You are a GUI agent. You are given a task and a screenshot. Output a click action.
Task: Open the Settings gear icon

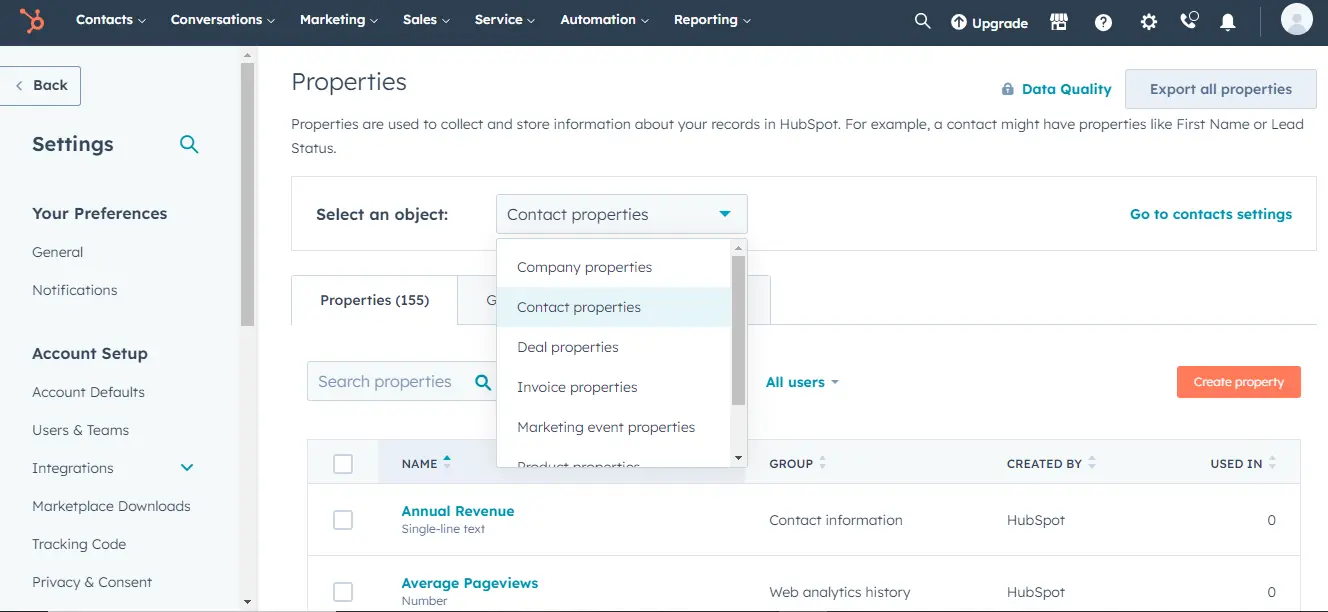coord(1148,22)
